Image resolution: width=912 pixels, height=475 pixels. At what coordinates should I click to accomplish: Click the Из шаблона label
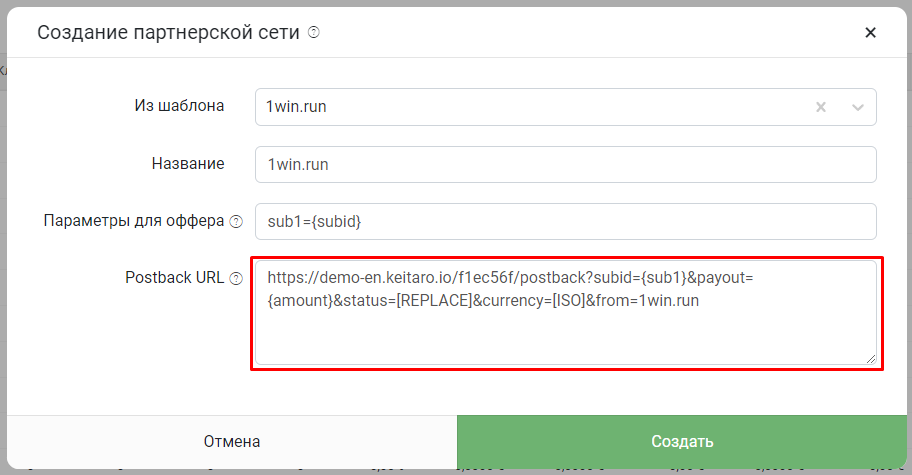(x=179, y=106)
